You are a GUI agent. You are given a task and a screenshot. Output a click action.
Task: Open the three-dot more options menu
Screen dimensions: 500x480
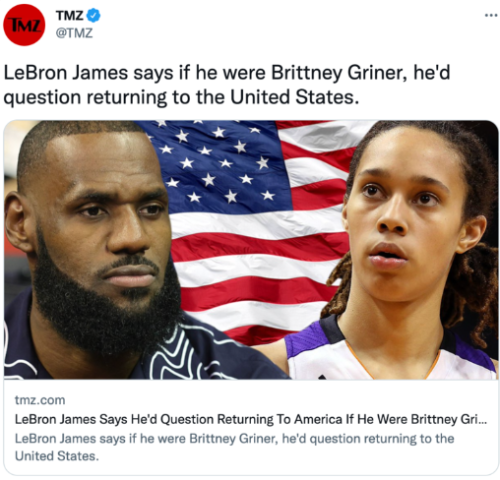point(491,15)
